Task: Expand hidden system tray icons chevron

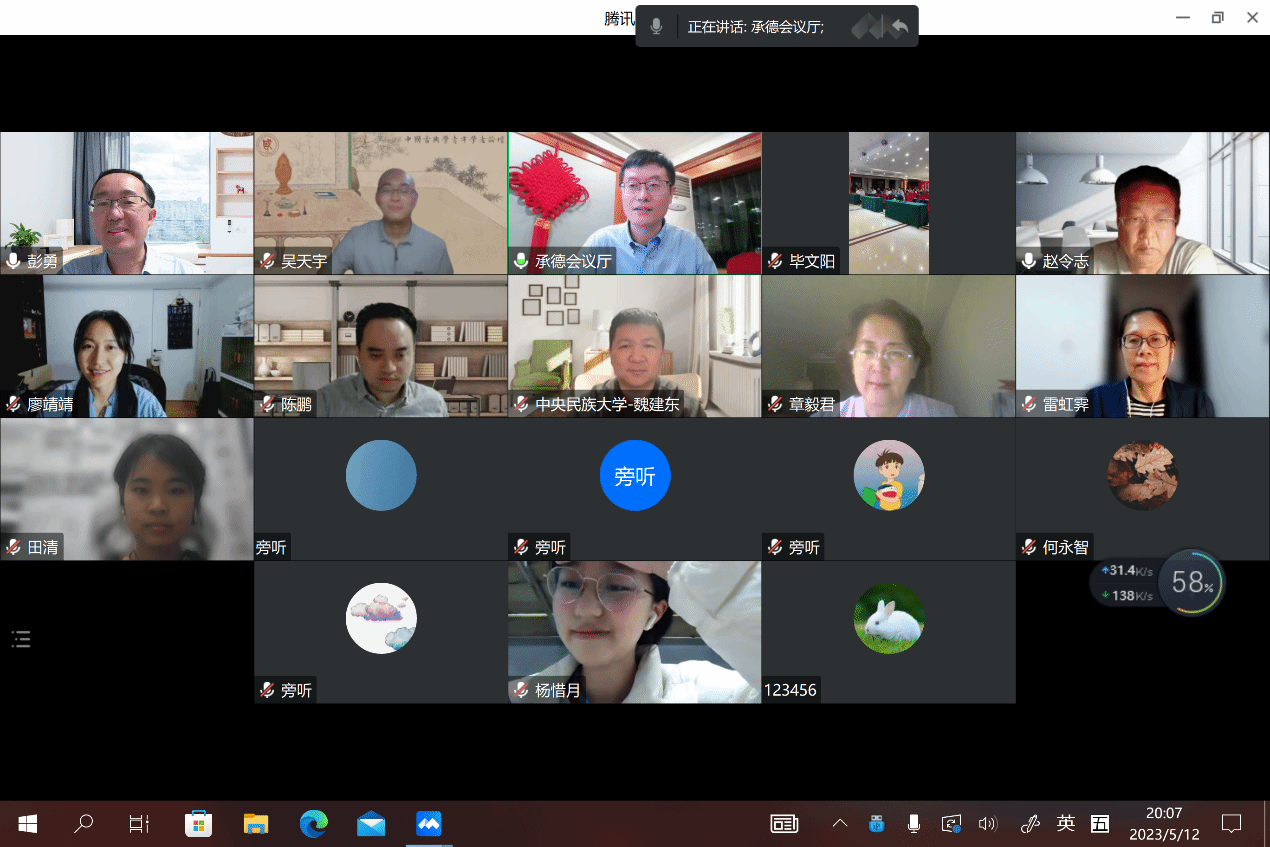Action: click(840, 824)
